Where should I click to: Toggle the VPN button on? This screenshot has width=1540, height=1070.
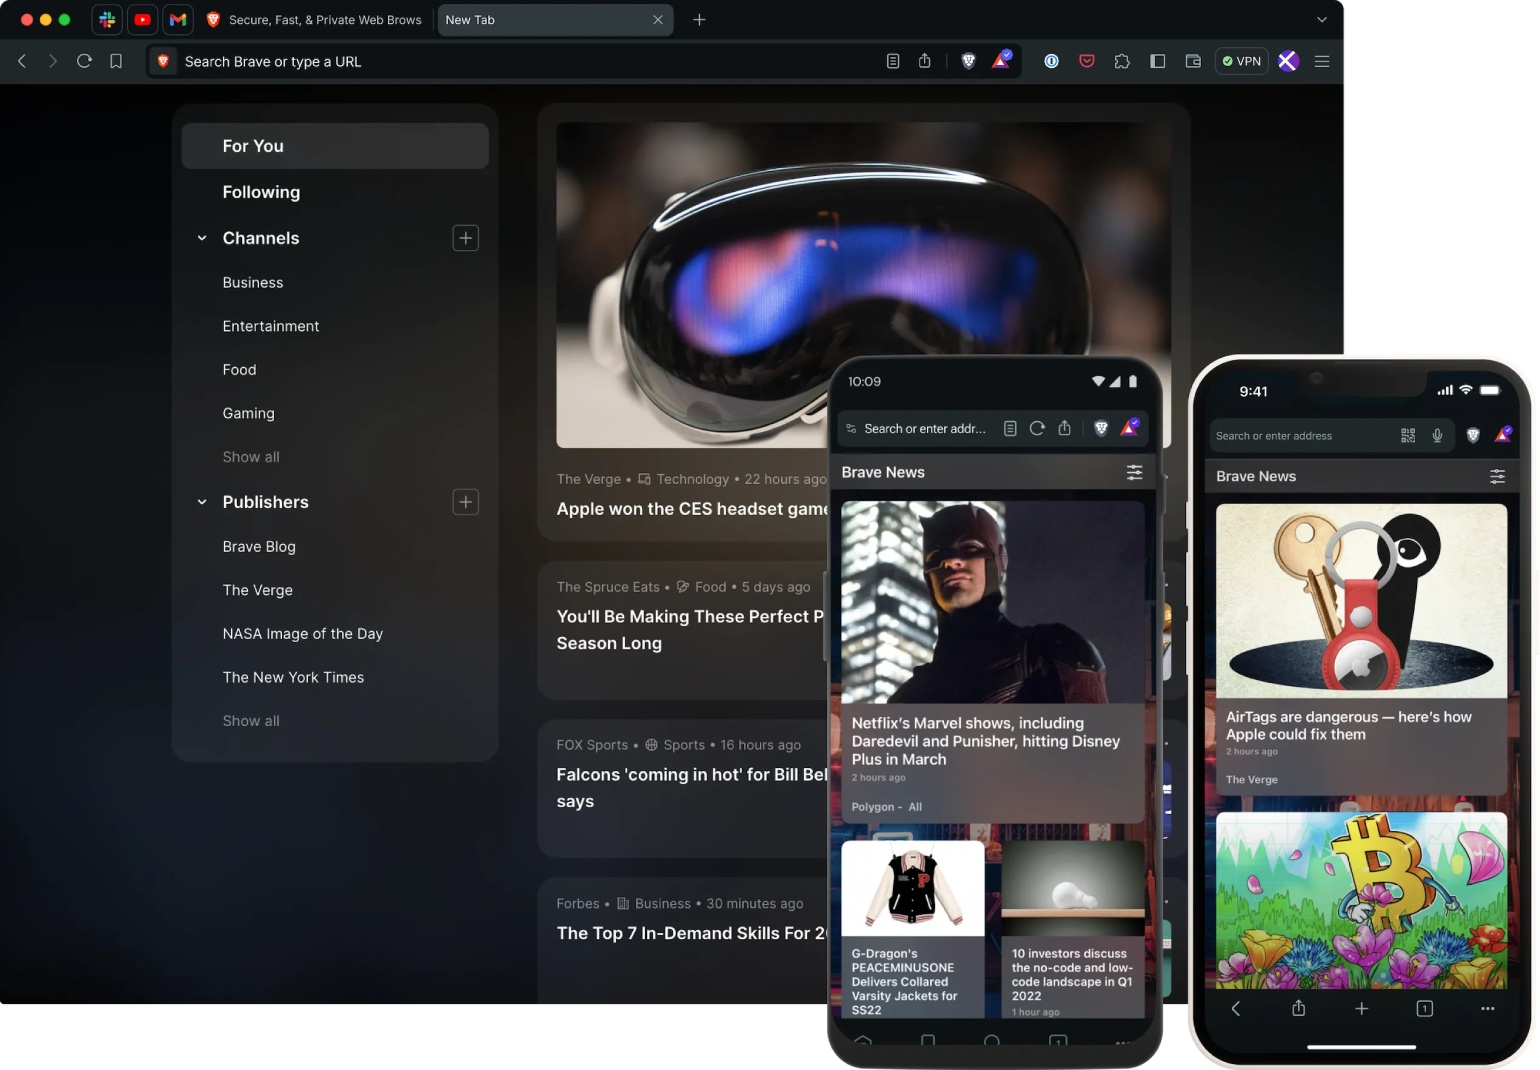pyautogui.click(x=1242, y=61)
